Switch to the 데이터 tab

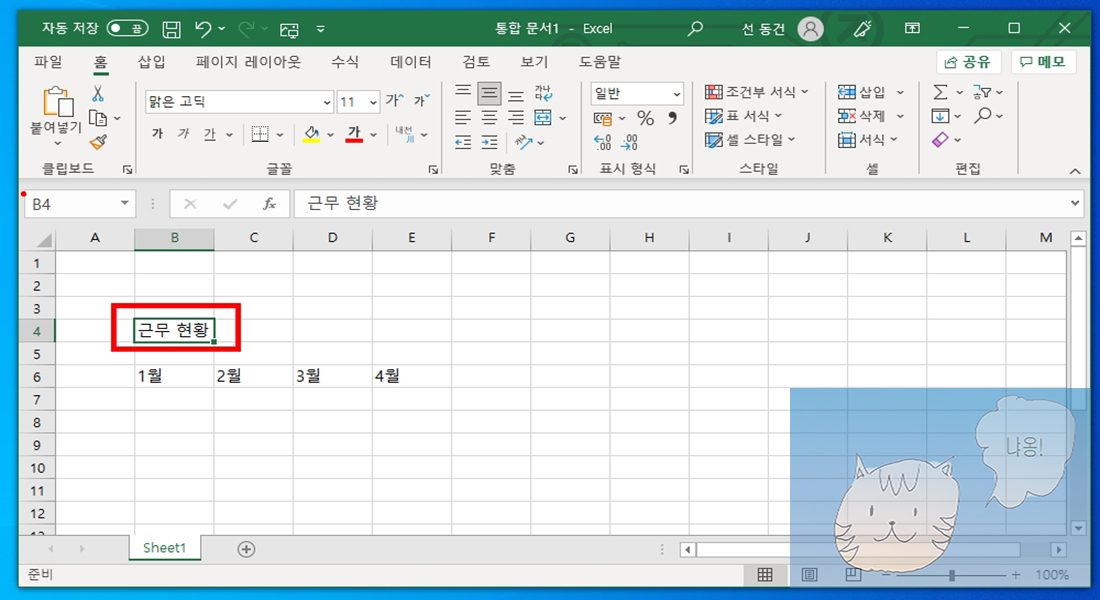coord(410,62)
